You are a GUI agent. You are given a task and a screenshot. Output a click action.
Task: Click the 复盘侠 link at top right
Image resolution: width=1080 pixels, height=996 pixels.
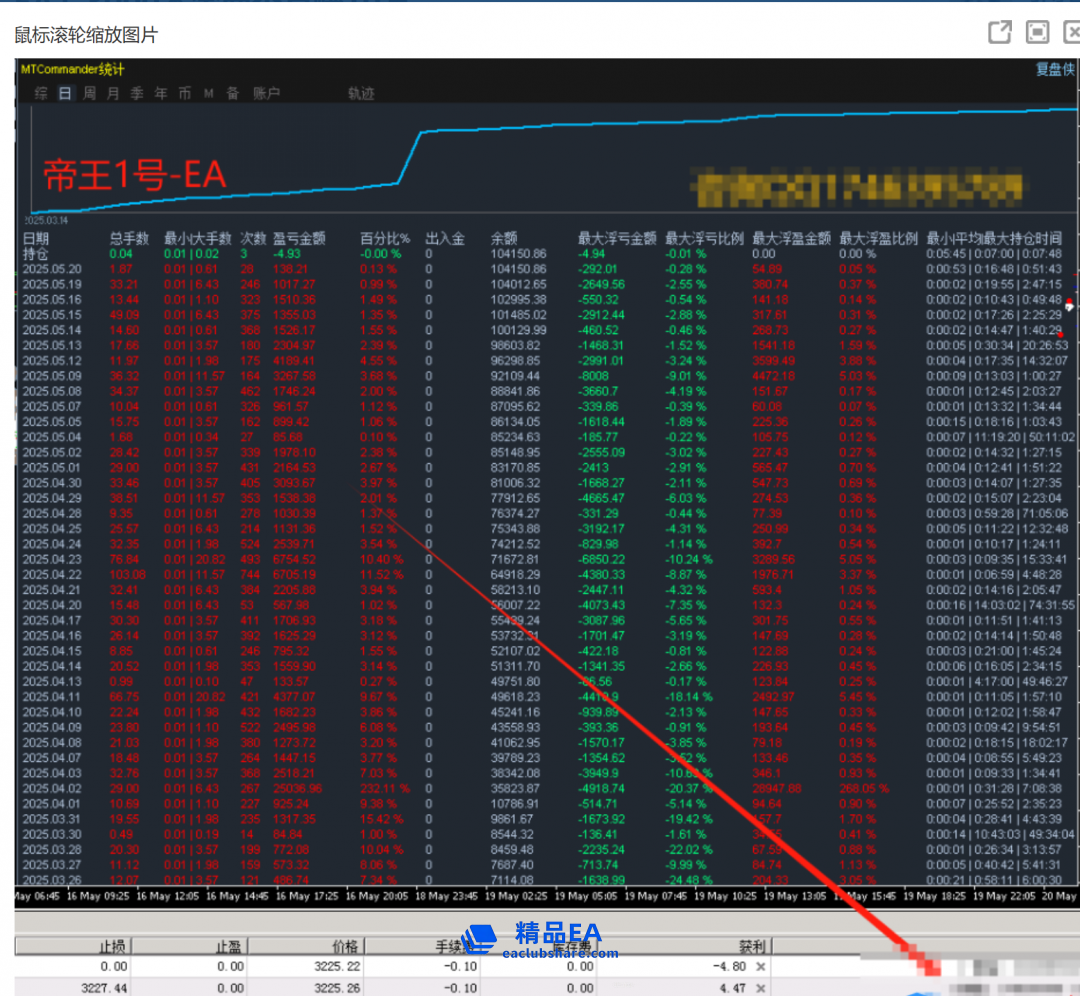(x=1055, y=69)
